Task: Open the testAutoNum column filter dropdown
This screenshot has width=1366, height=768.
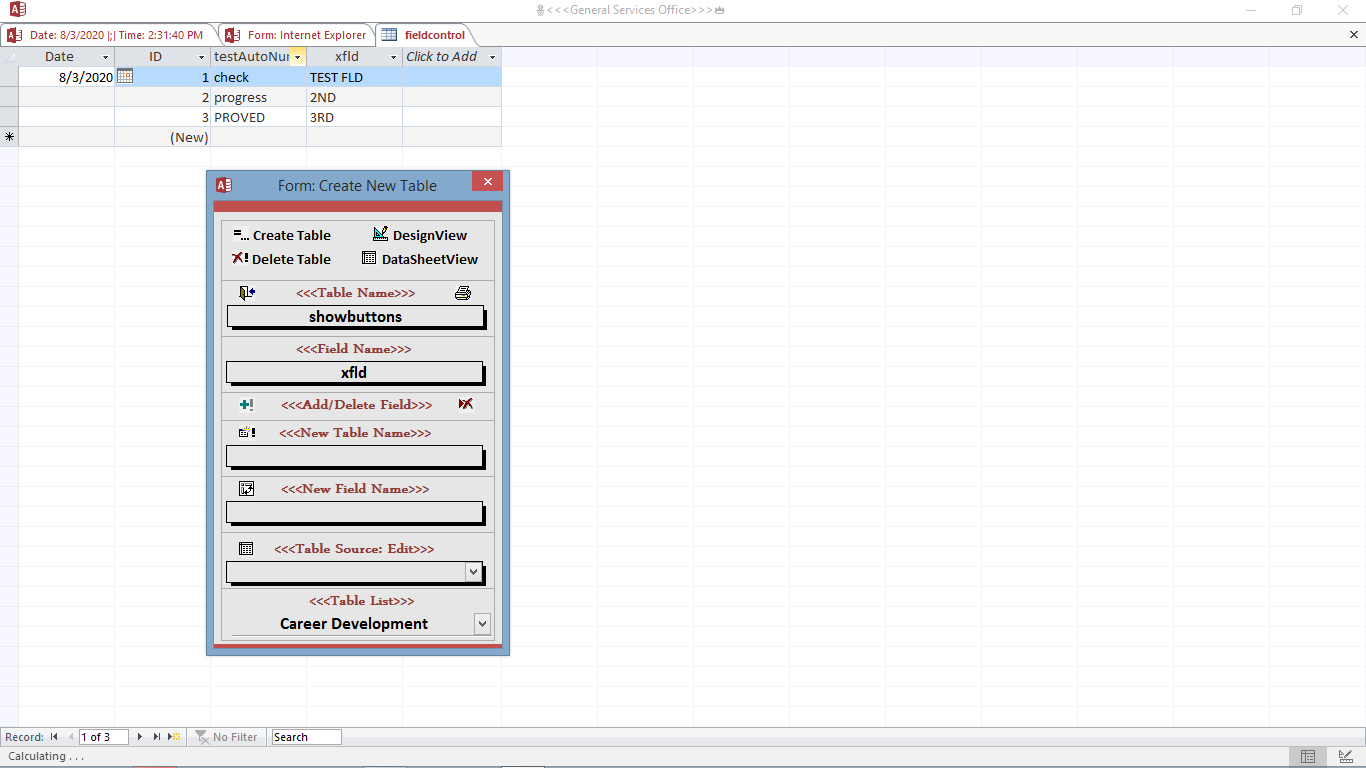Action: pyautogui.click(x=297, y=57)
